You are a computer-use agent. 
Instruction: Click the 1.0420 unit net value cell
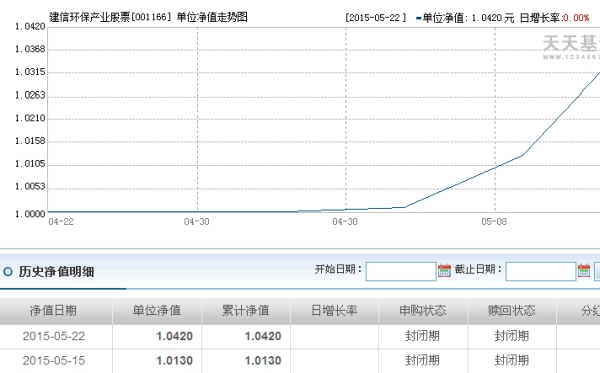pos(174,336)
